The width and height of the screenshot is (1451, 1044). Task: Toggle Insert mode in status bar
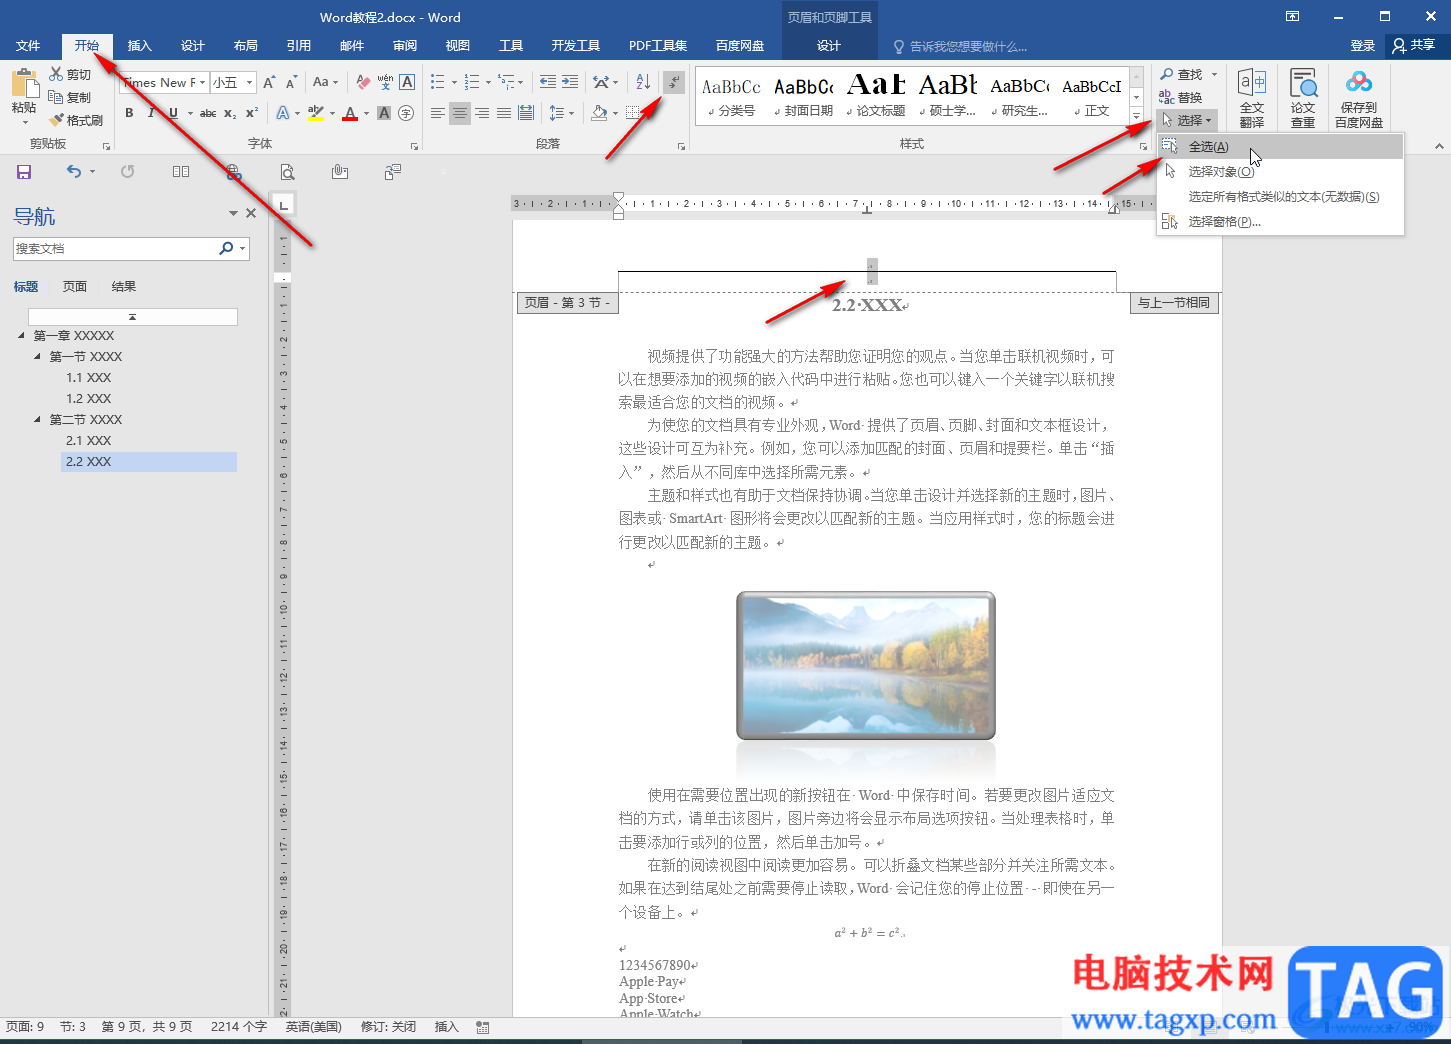(x=446, y=1027)
